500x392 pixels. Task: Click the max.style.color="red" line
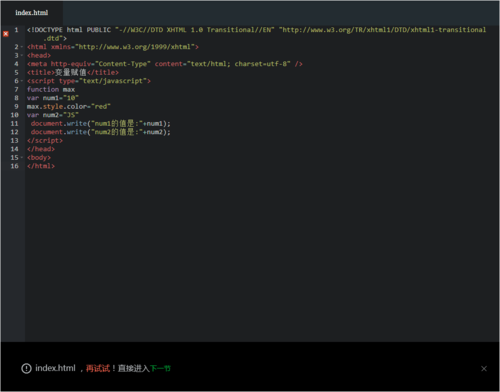[x=69, y=106]
